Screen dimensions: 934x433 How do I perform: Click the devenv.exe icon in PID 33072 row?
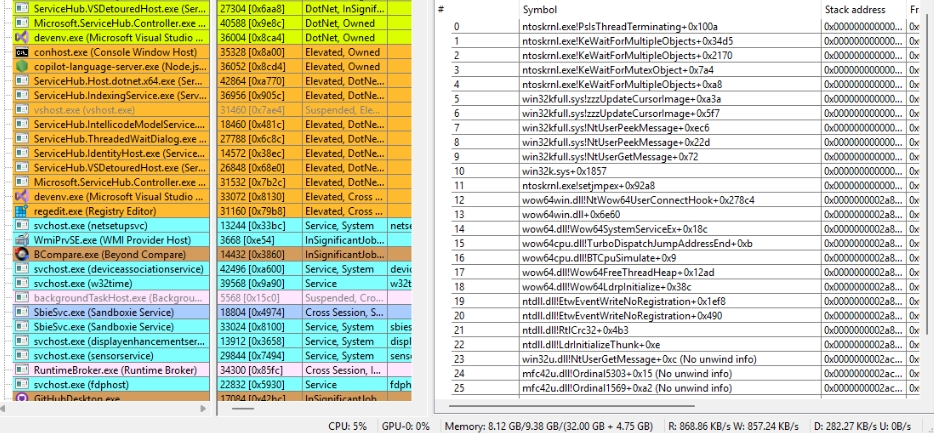point(22,197)
